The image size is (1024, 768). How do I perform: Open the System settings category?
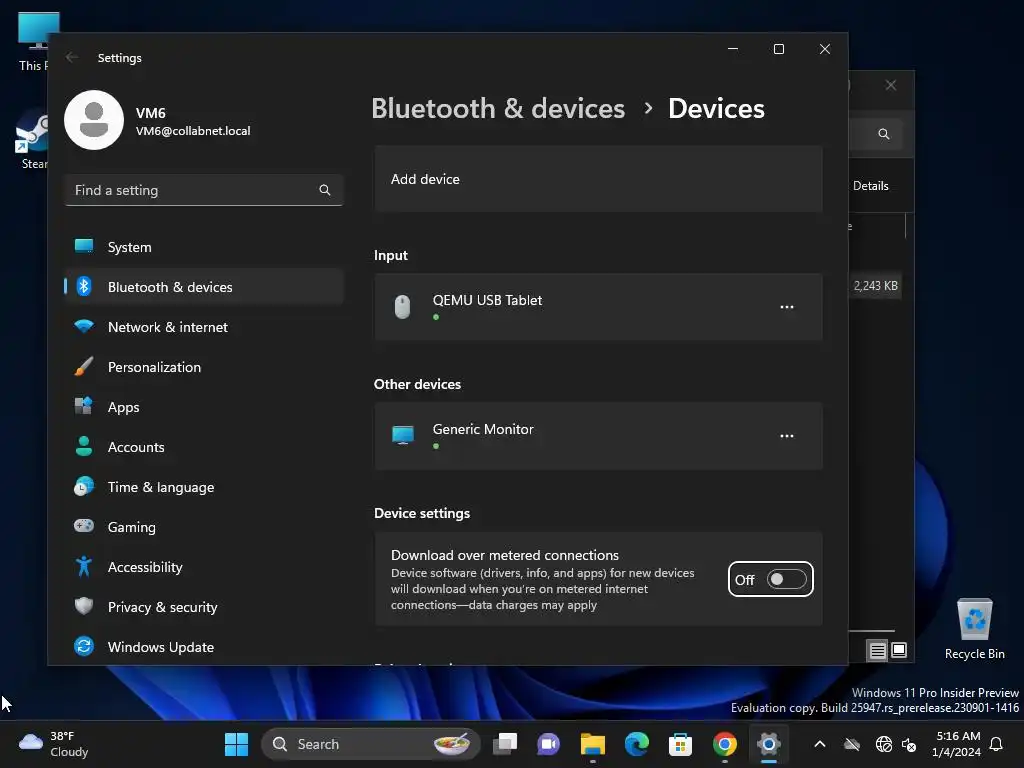coord(204,247)
